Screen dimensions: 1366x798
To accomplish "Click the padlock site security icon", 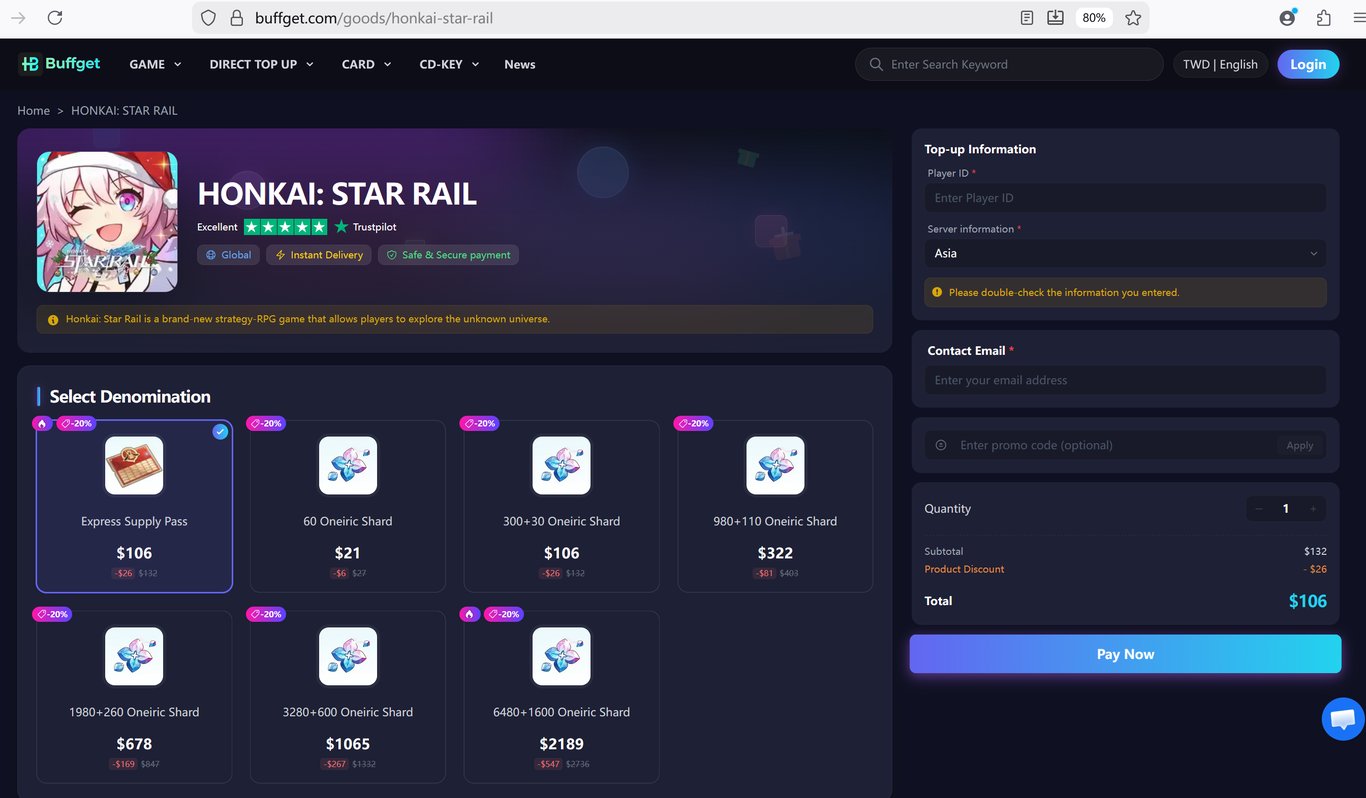I will (236, 18).
